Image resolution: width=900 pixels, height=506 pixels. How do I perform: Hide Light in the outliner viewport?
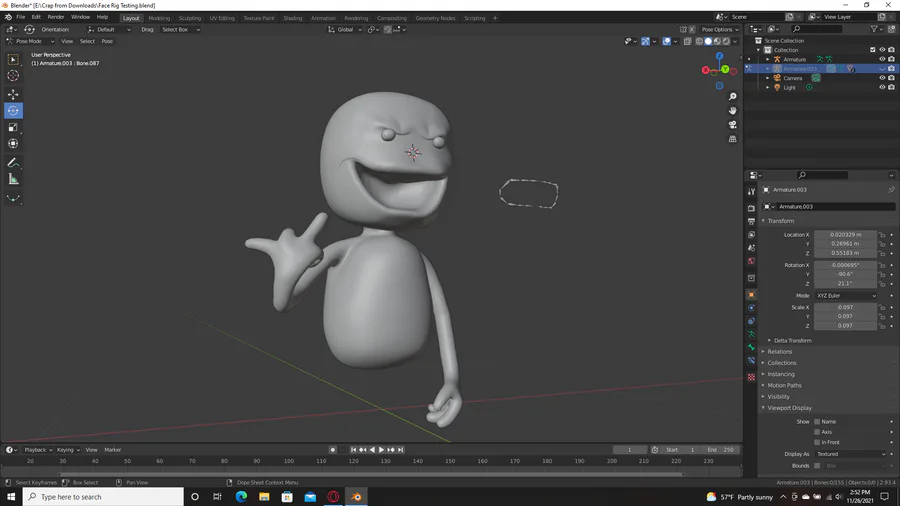pos(882,87)
